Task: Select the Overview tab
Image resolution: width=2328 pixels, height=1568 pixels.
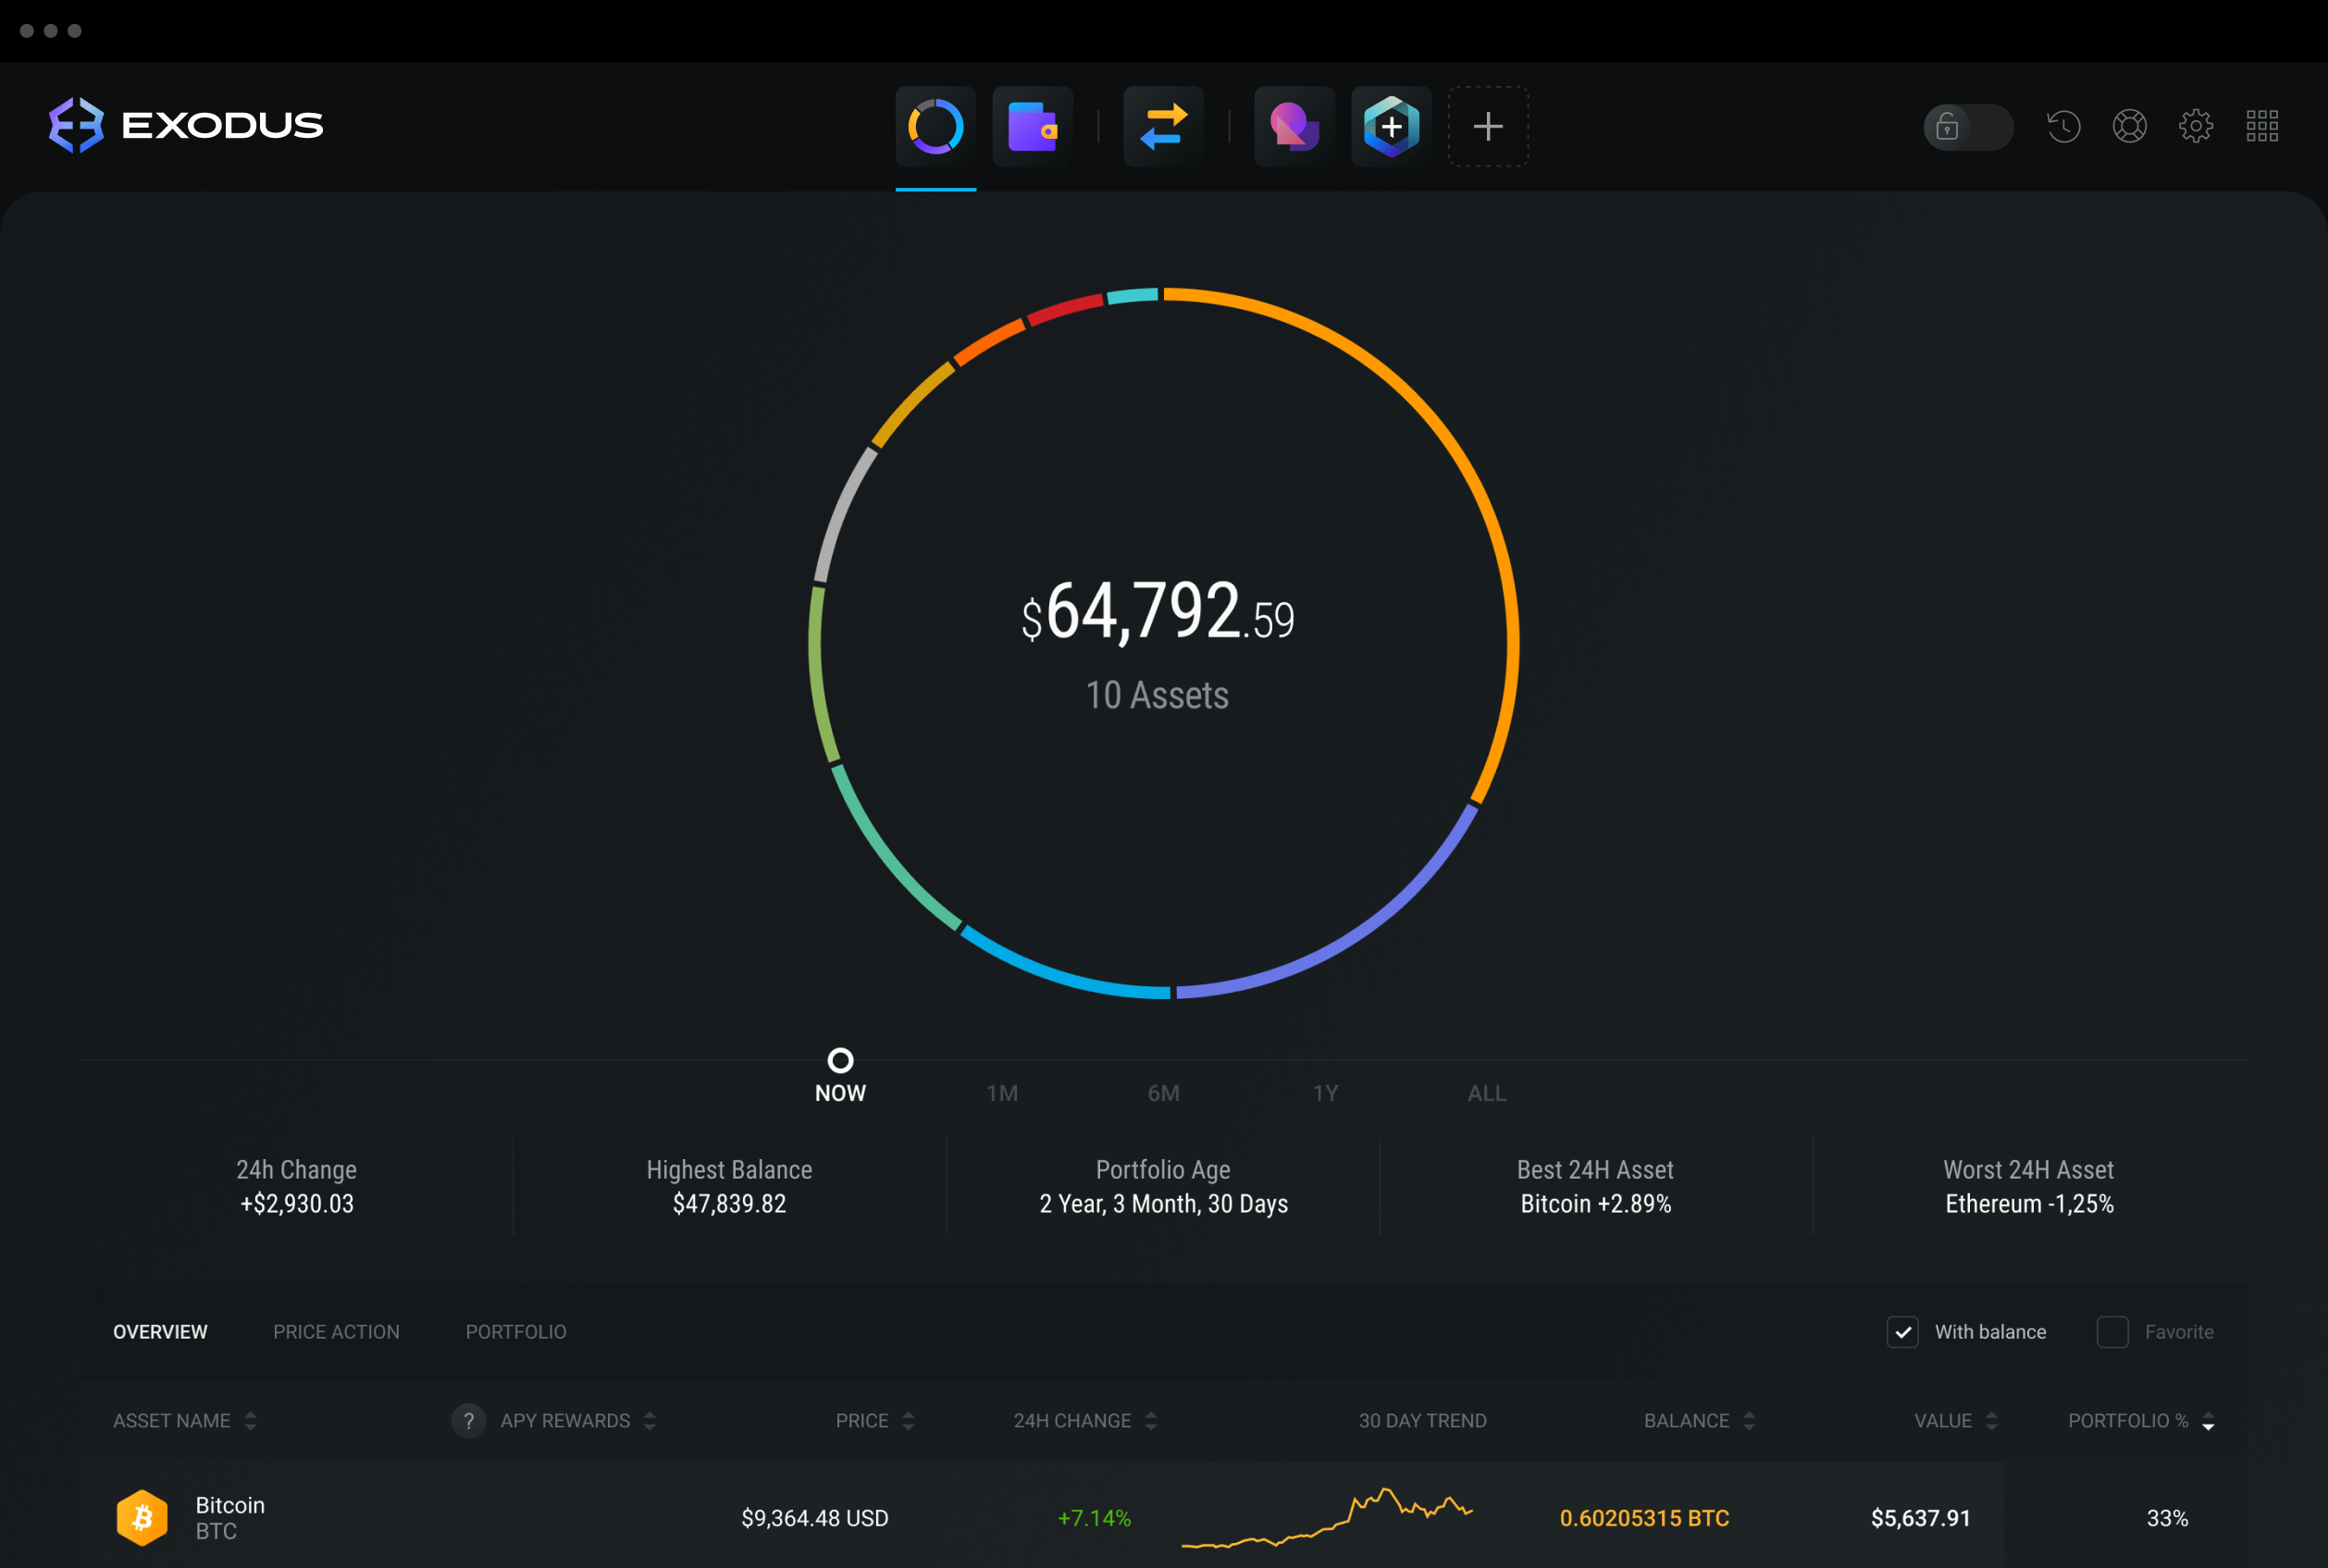Action: pos(159,1332)
